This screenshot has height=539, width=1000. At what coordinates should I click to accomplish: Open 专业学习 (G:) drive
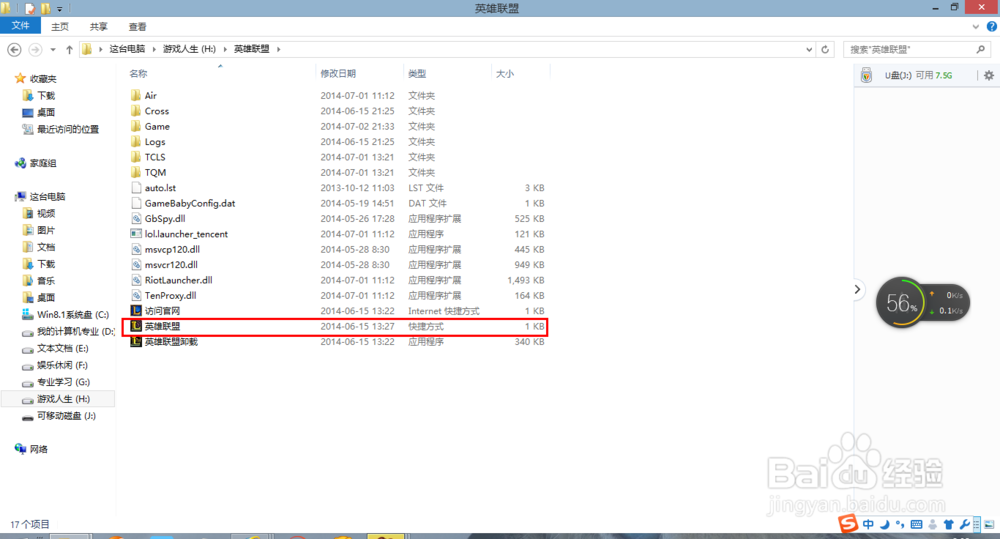(x=63, y=381)
